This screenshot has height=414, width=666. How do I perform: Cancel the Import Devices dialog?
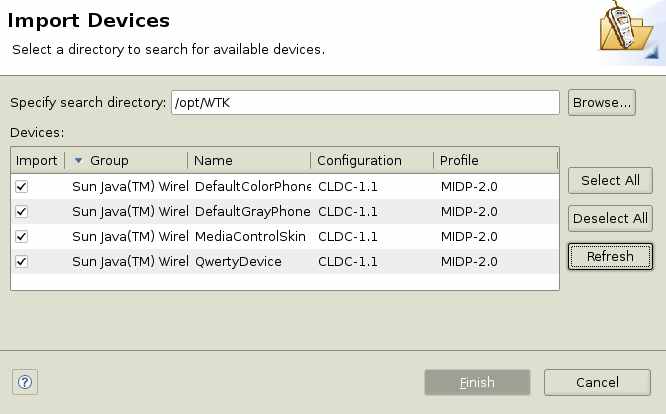click(x=597, y=383)
